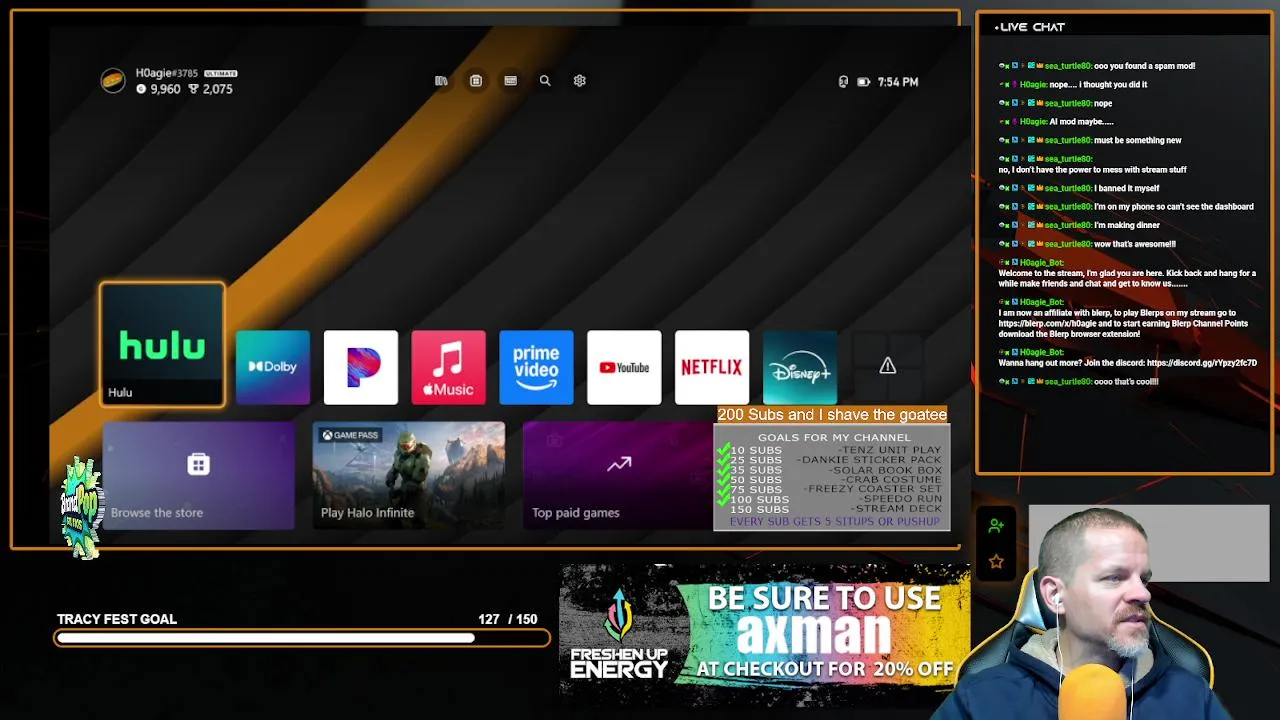The height and width of the screenshot is (720, 1280).
Task: Click the '200 Subs and I shave the goatee' text
Action: coord(832,414)
